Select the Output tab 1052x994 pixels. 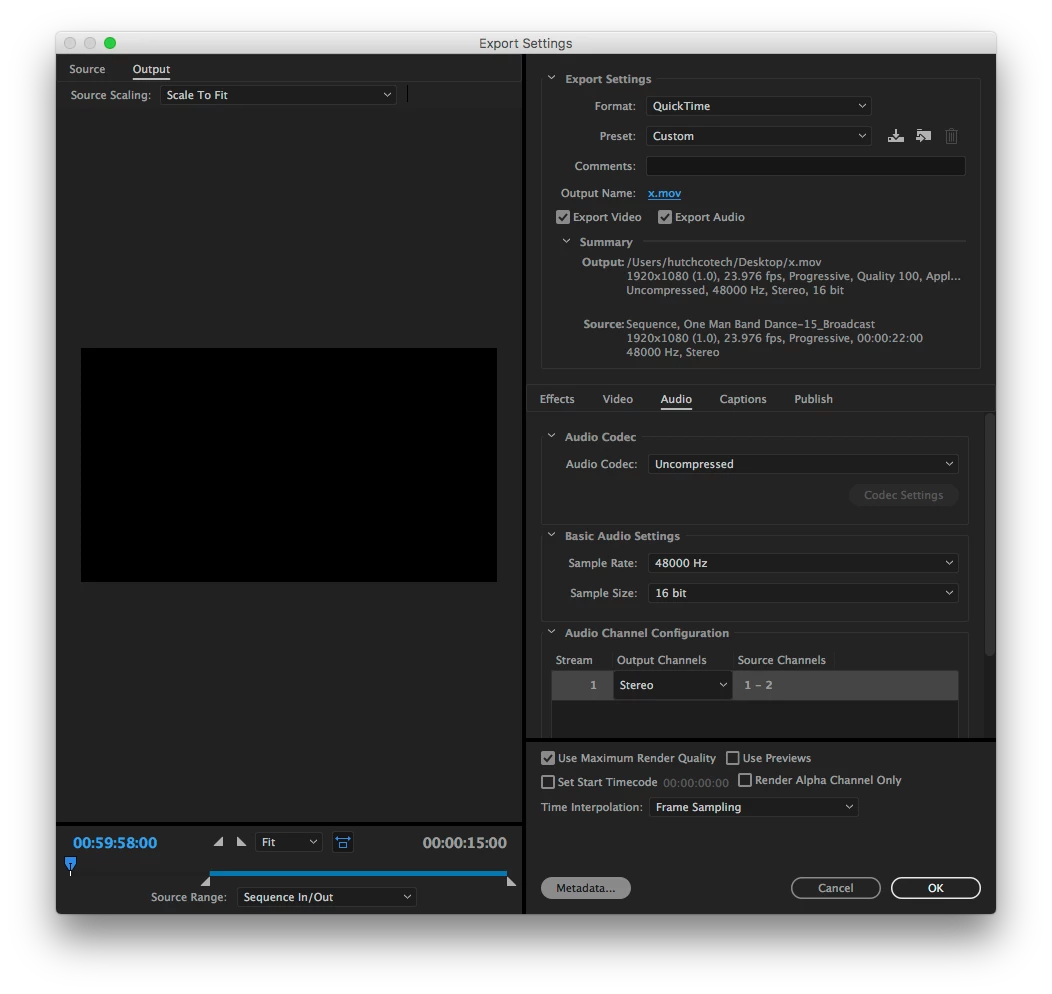151,69
